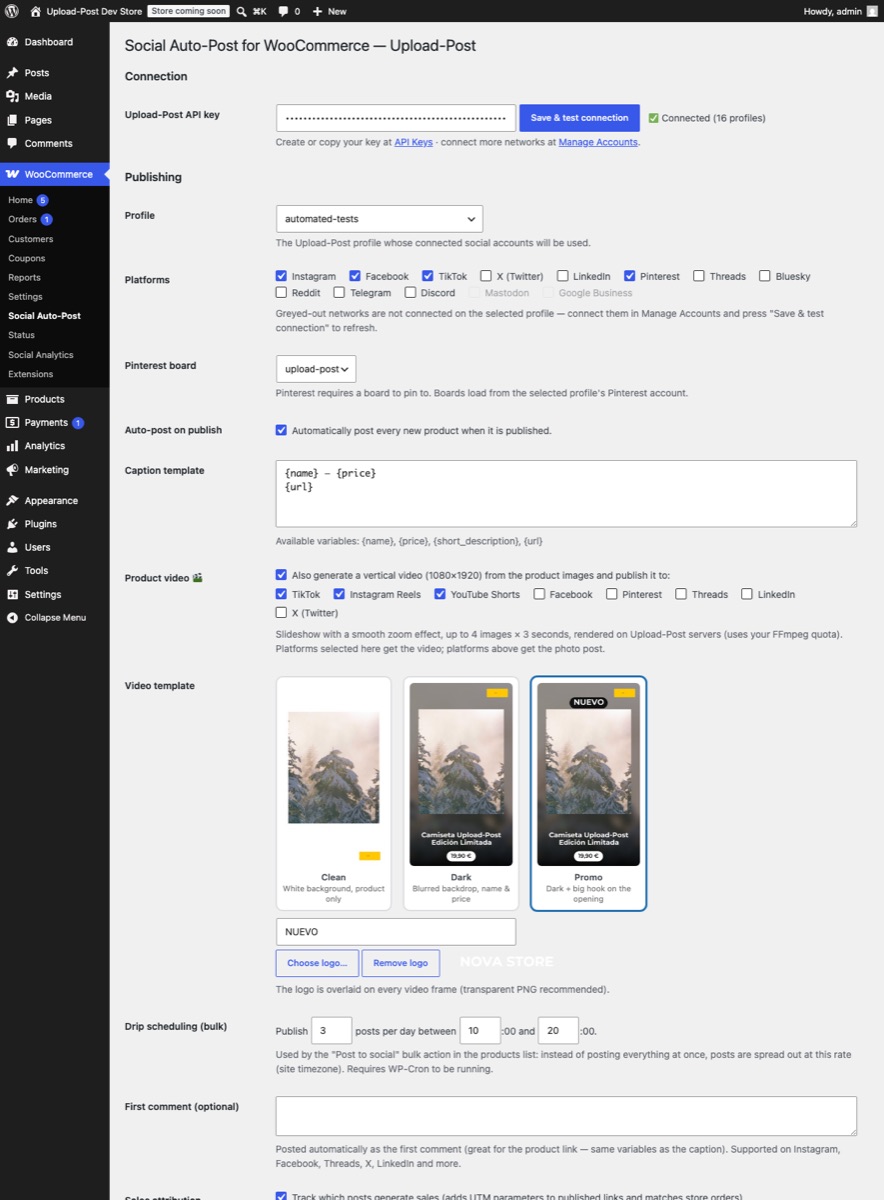Click the Posts pin icon
The width and height of the screenshot is (884, 1200).
12,73
